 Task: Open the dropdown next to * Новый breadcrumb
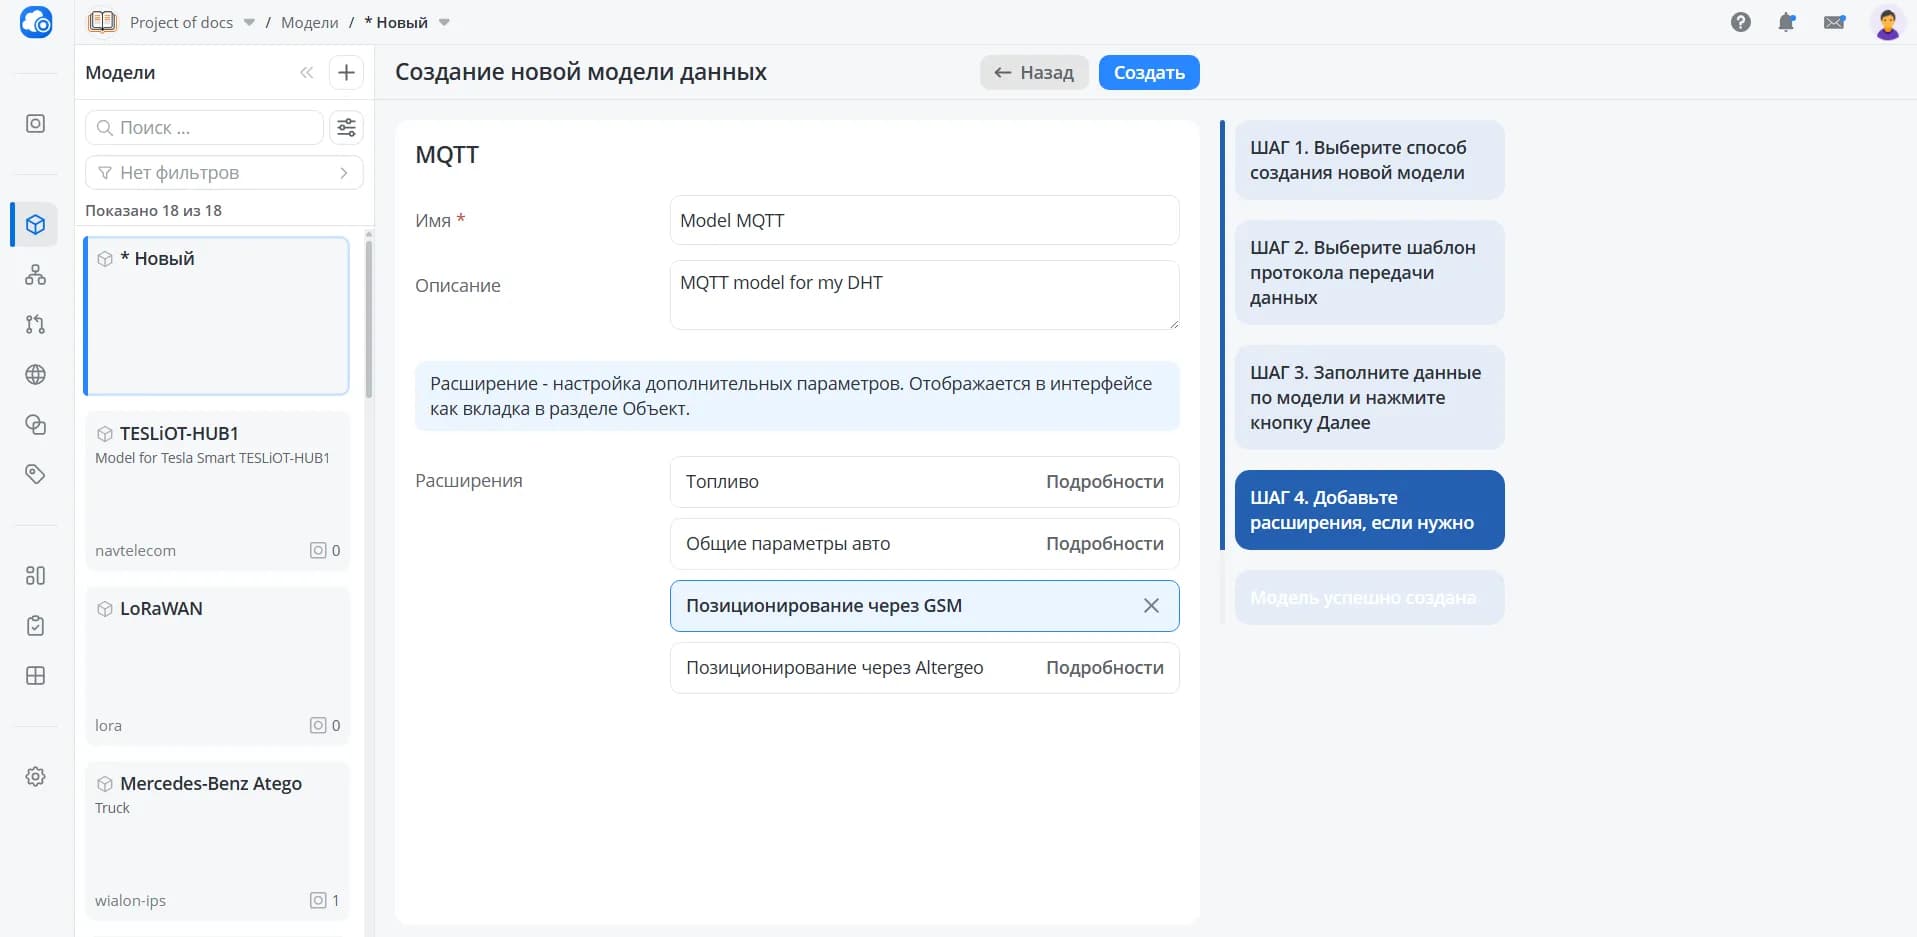(445, 23)
